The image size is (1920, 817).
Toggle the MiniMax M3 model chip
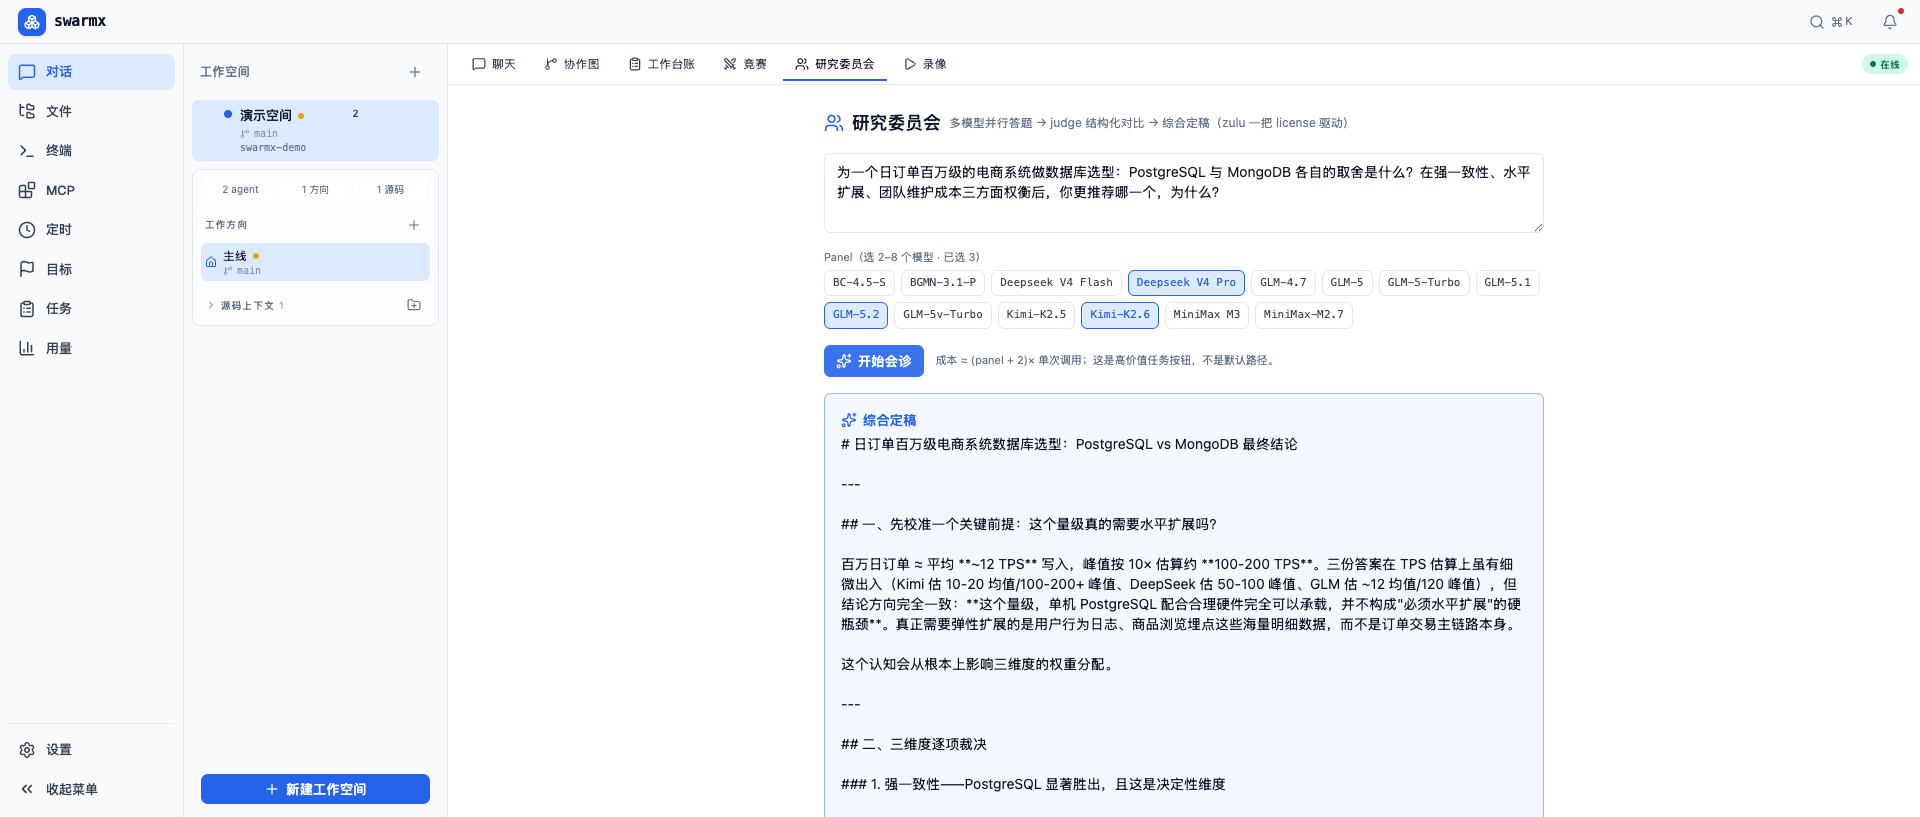[1206, 315]
